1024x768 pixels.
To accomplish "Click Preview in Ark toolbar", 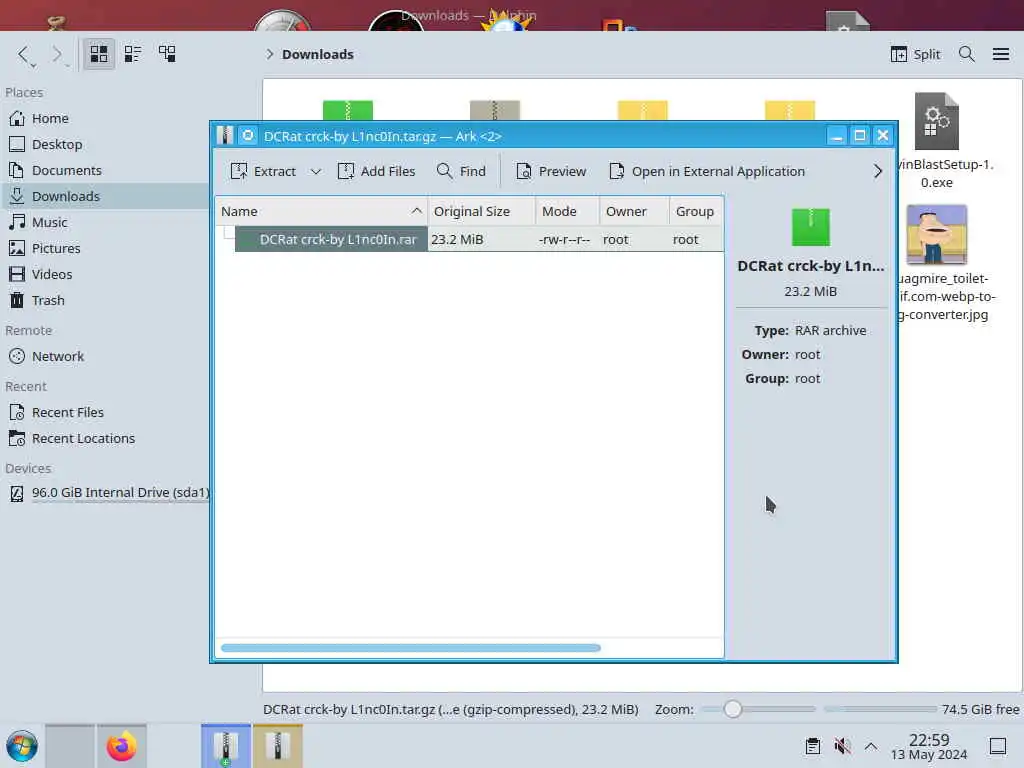I will pyautogui.click(x=551, y=172).
